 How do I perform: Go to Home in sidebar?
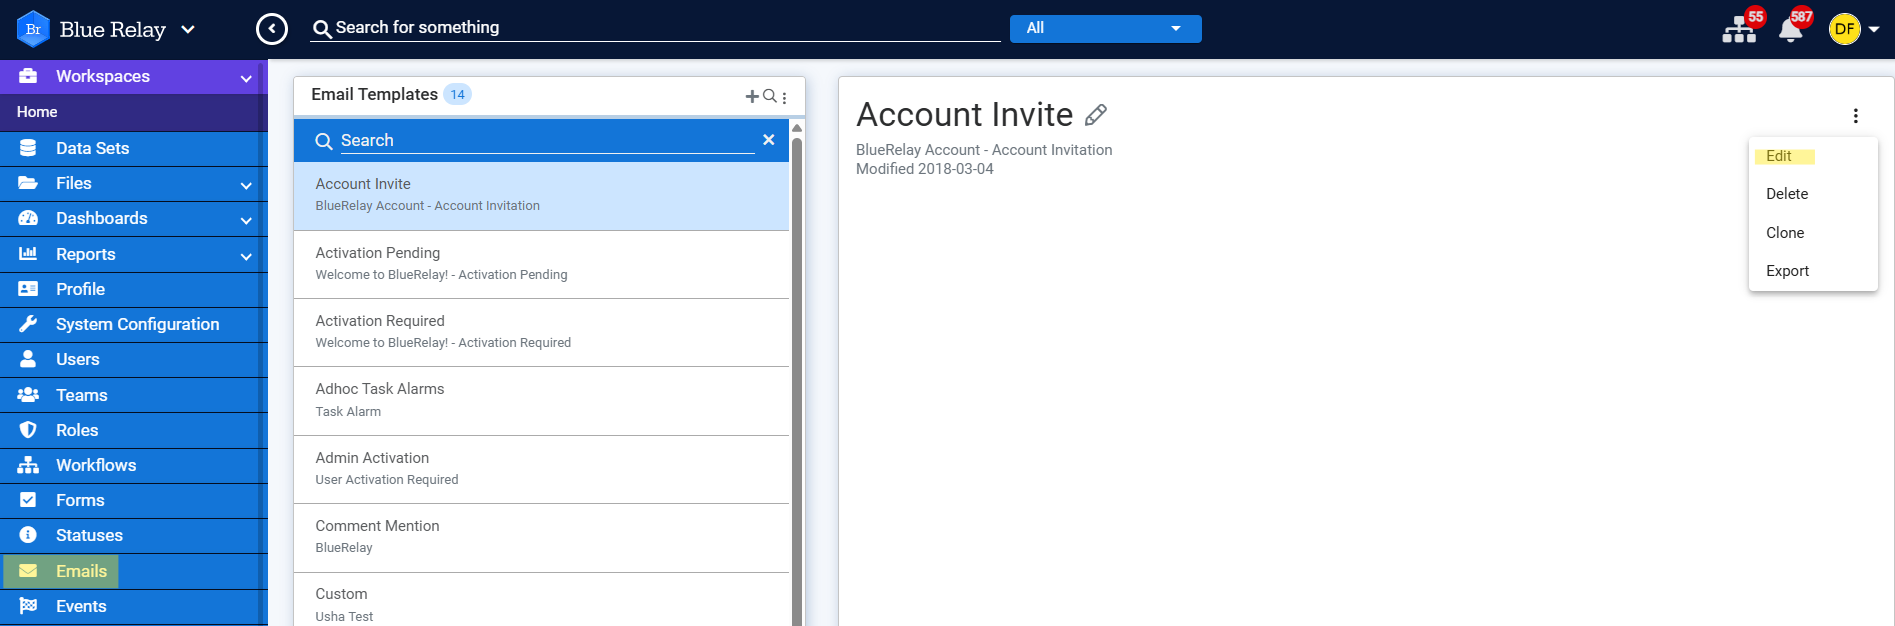click(37, 112)
